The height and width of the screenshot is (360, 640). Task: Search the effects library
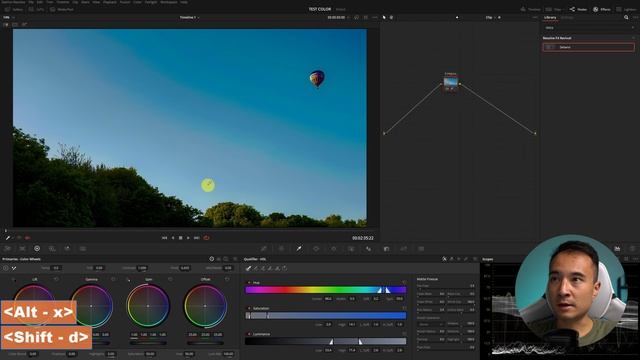click(x=626, y=18)
